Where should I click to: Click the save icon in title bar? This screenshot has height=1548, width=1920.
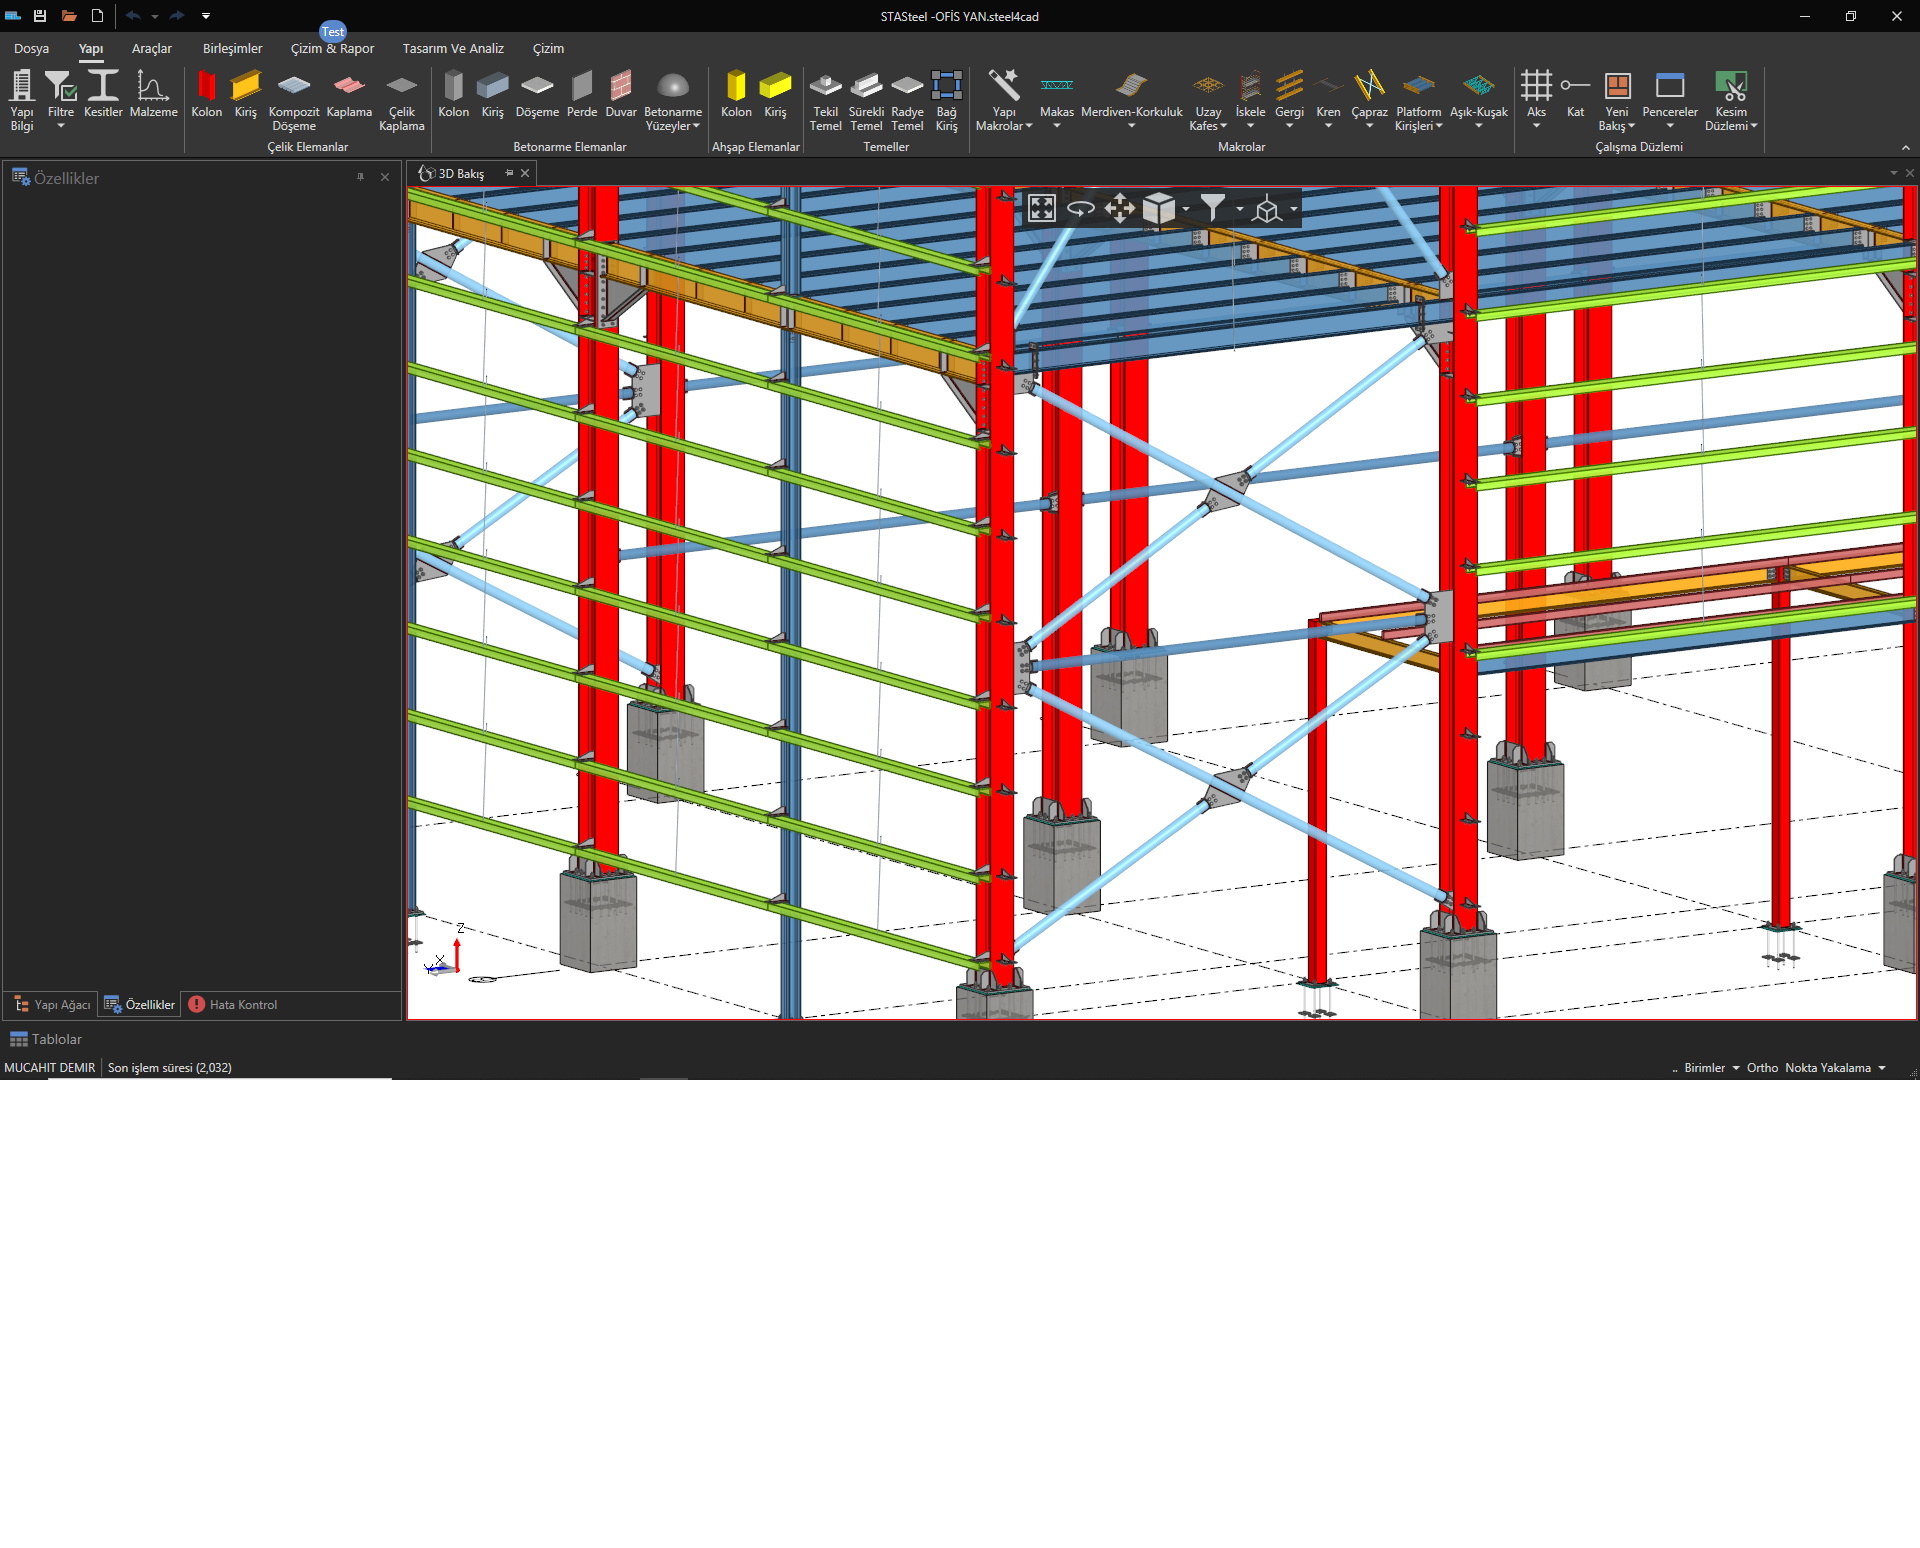(x=40, y=16)
